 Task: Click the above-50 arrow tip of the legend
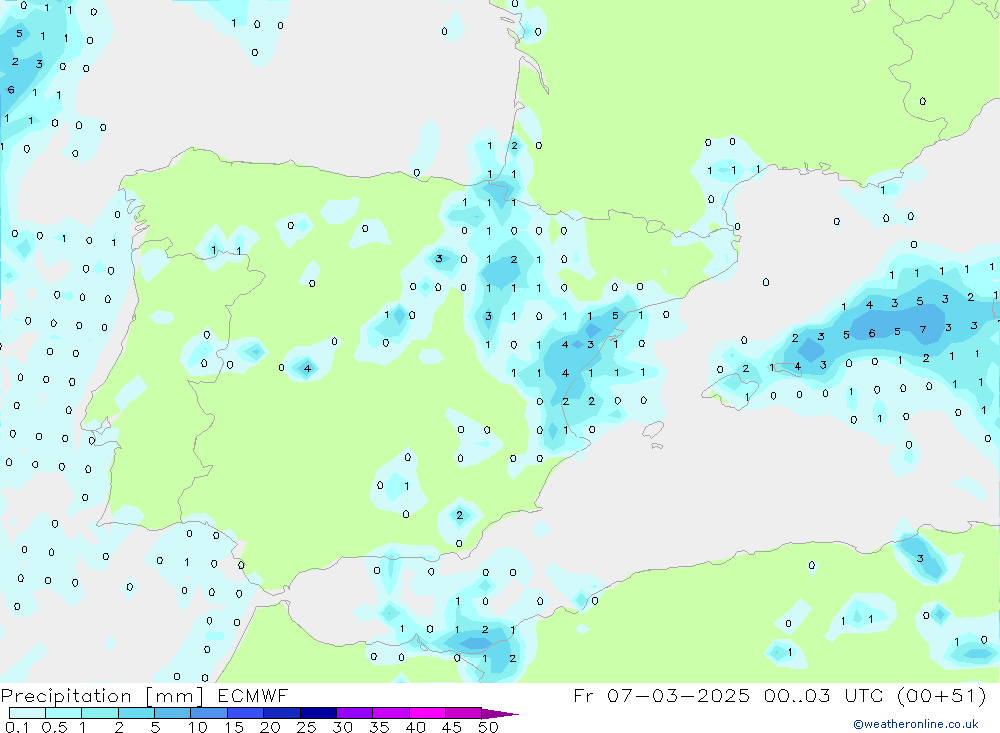[500, 714]
